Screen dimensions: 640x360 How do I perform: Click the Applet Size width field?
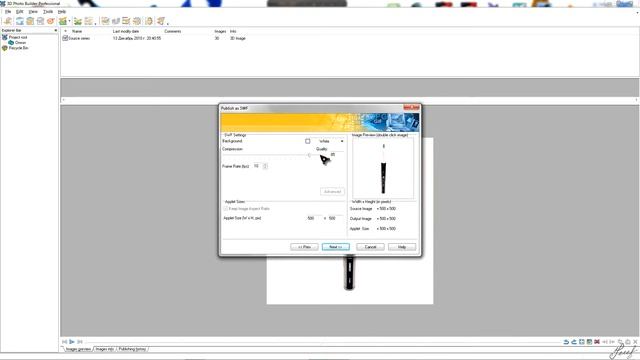(313, 218)
